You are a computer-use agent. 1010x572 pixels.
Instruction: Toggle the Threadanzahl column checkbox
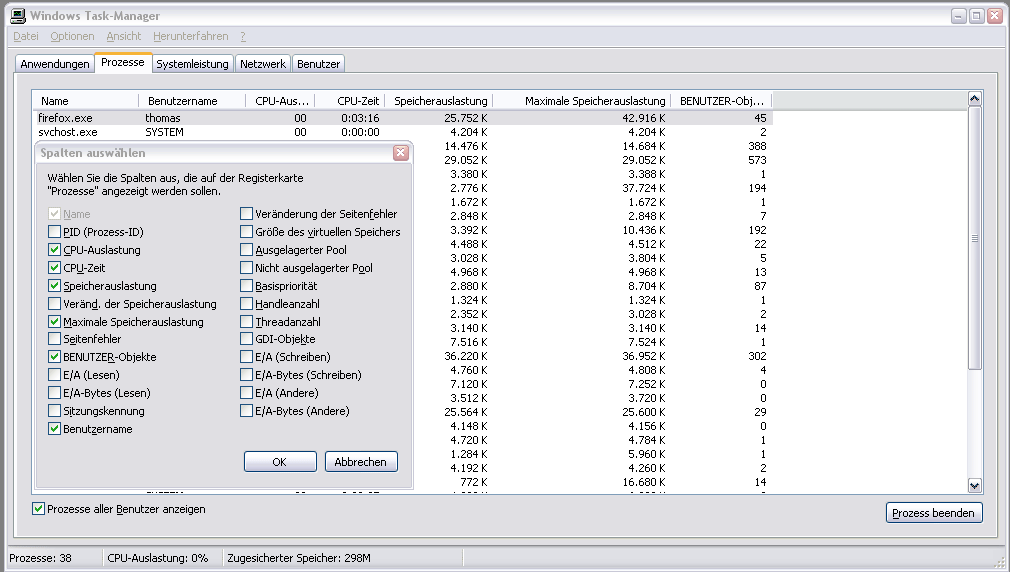(246, 322)
